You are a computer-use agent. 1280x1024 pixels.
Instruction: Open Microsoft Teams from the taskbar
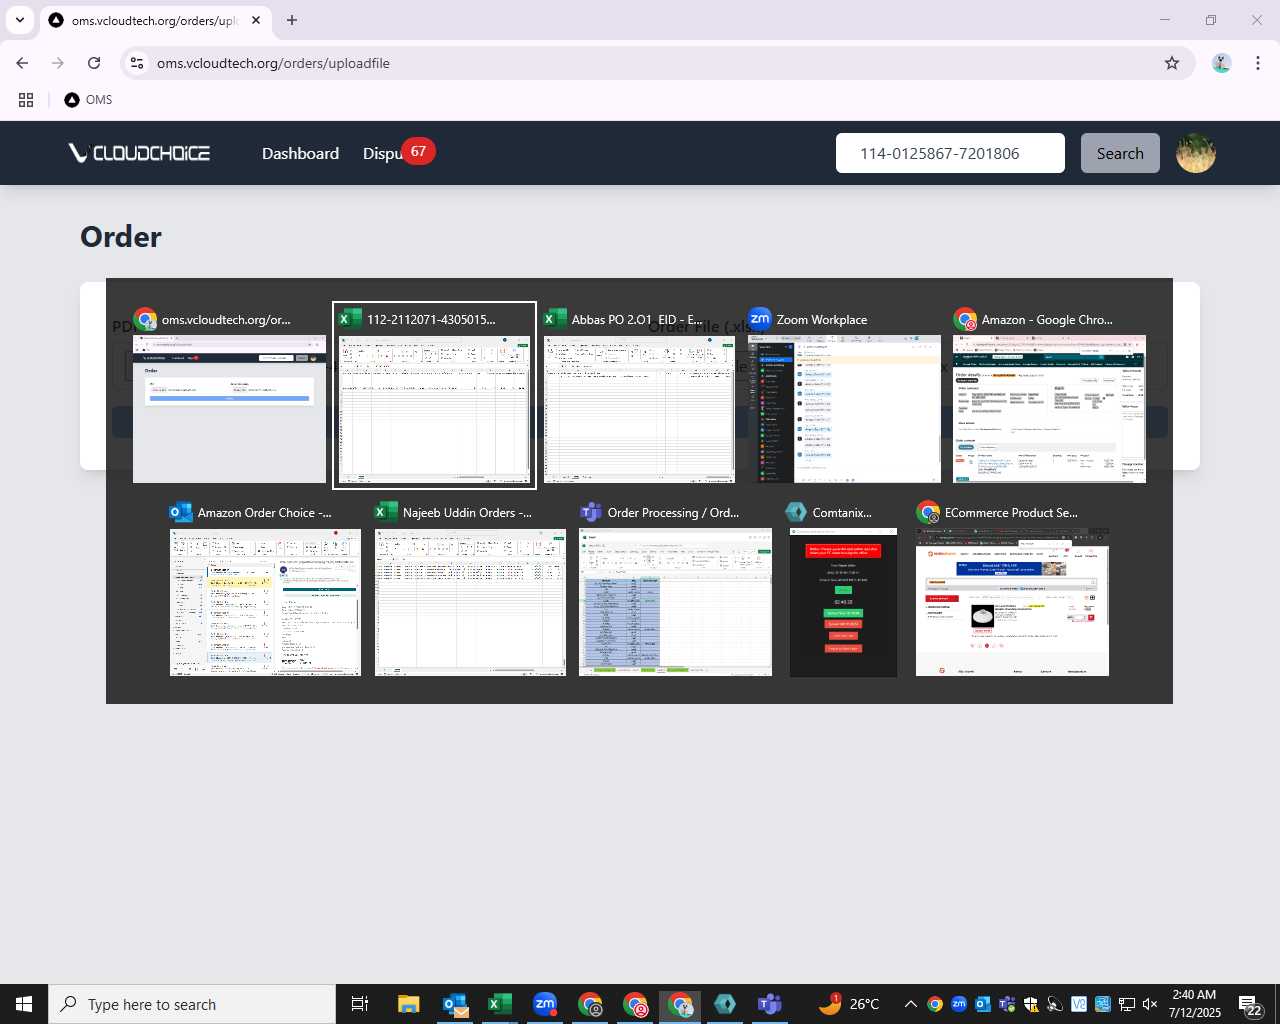(770, 1004)
